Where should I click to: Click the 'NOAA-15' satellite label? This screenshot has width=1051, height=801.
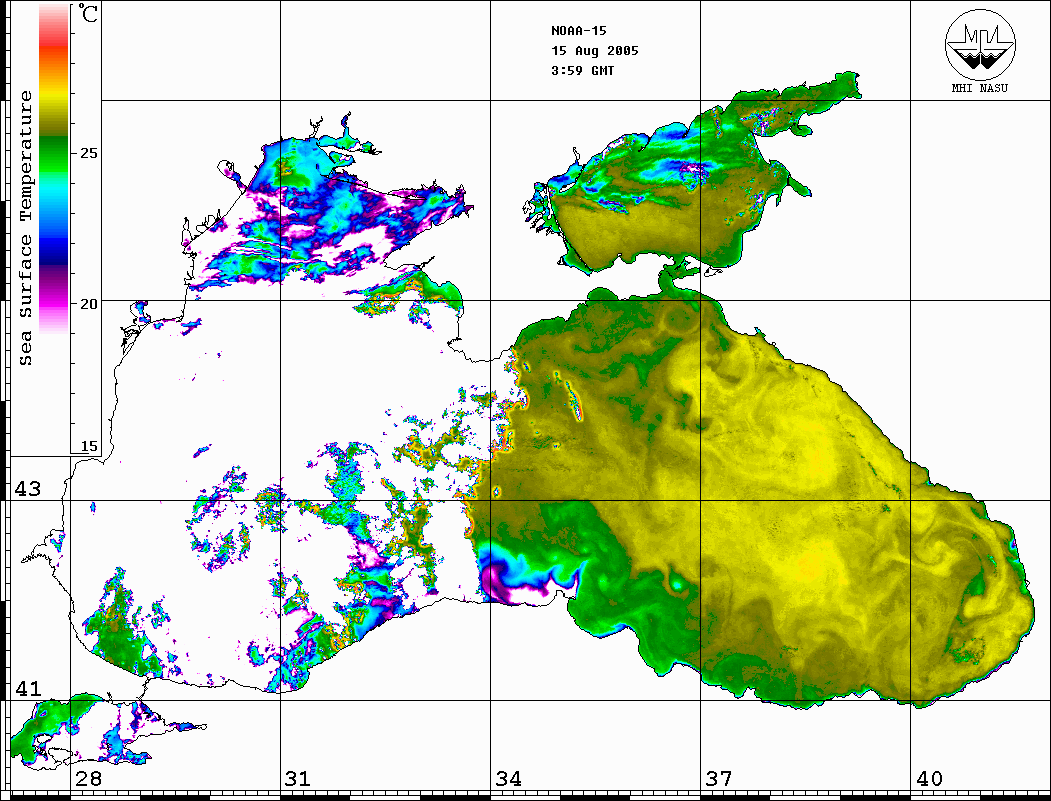click(x=578, y=31)
